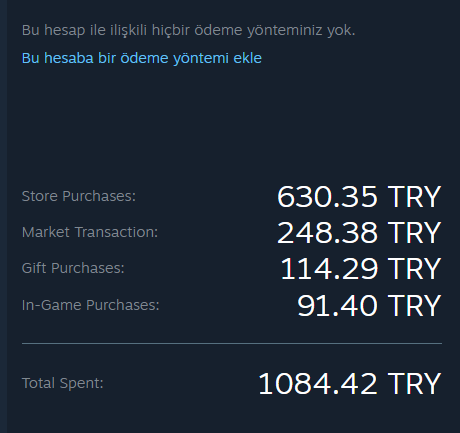Open the 'Bu hesaba bir ödeme yöntemi ekle' link
Screen dimensions: 460x433
coord(142,58)
